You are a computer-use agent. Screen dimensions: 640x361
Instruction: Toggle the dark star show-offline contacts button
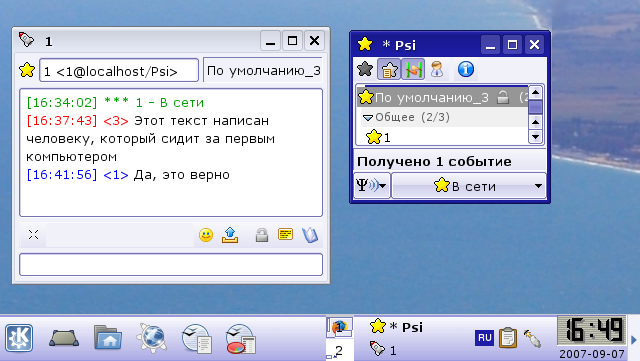(365, 69)
